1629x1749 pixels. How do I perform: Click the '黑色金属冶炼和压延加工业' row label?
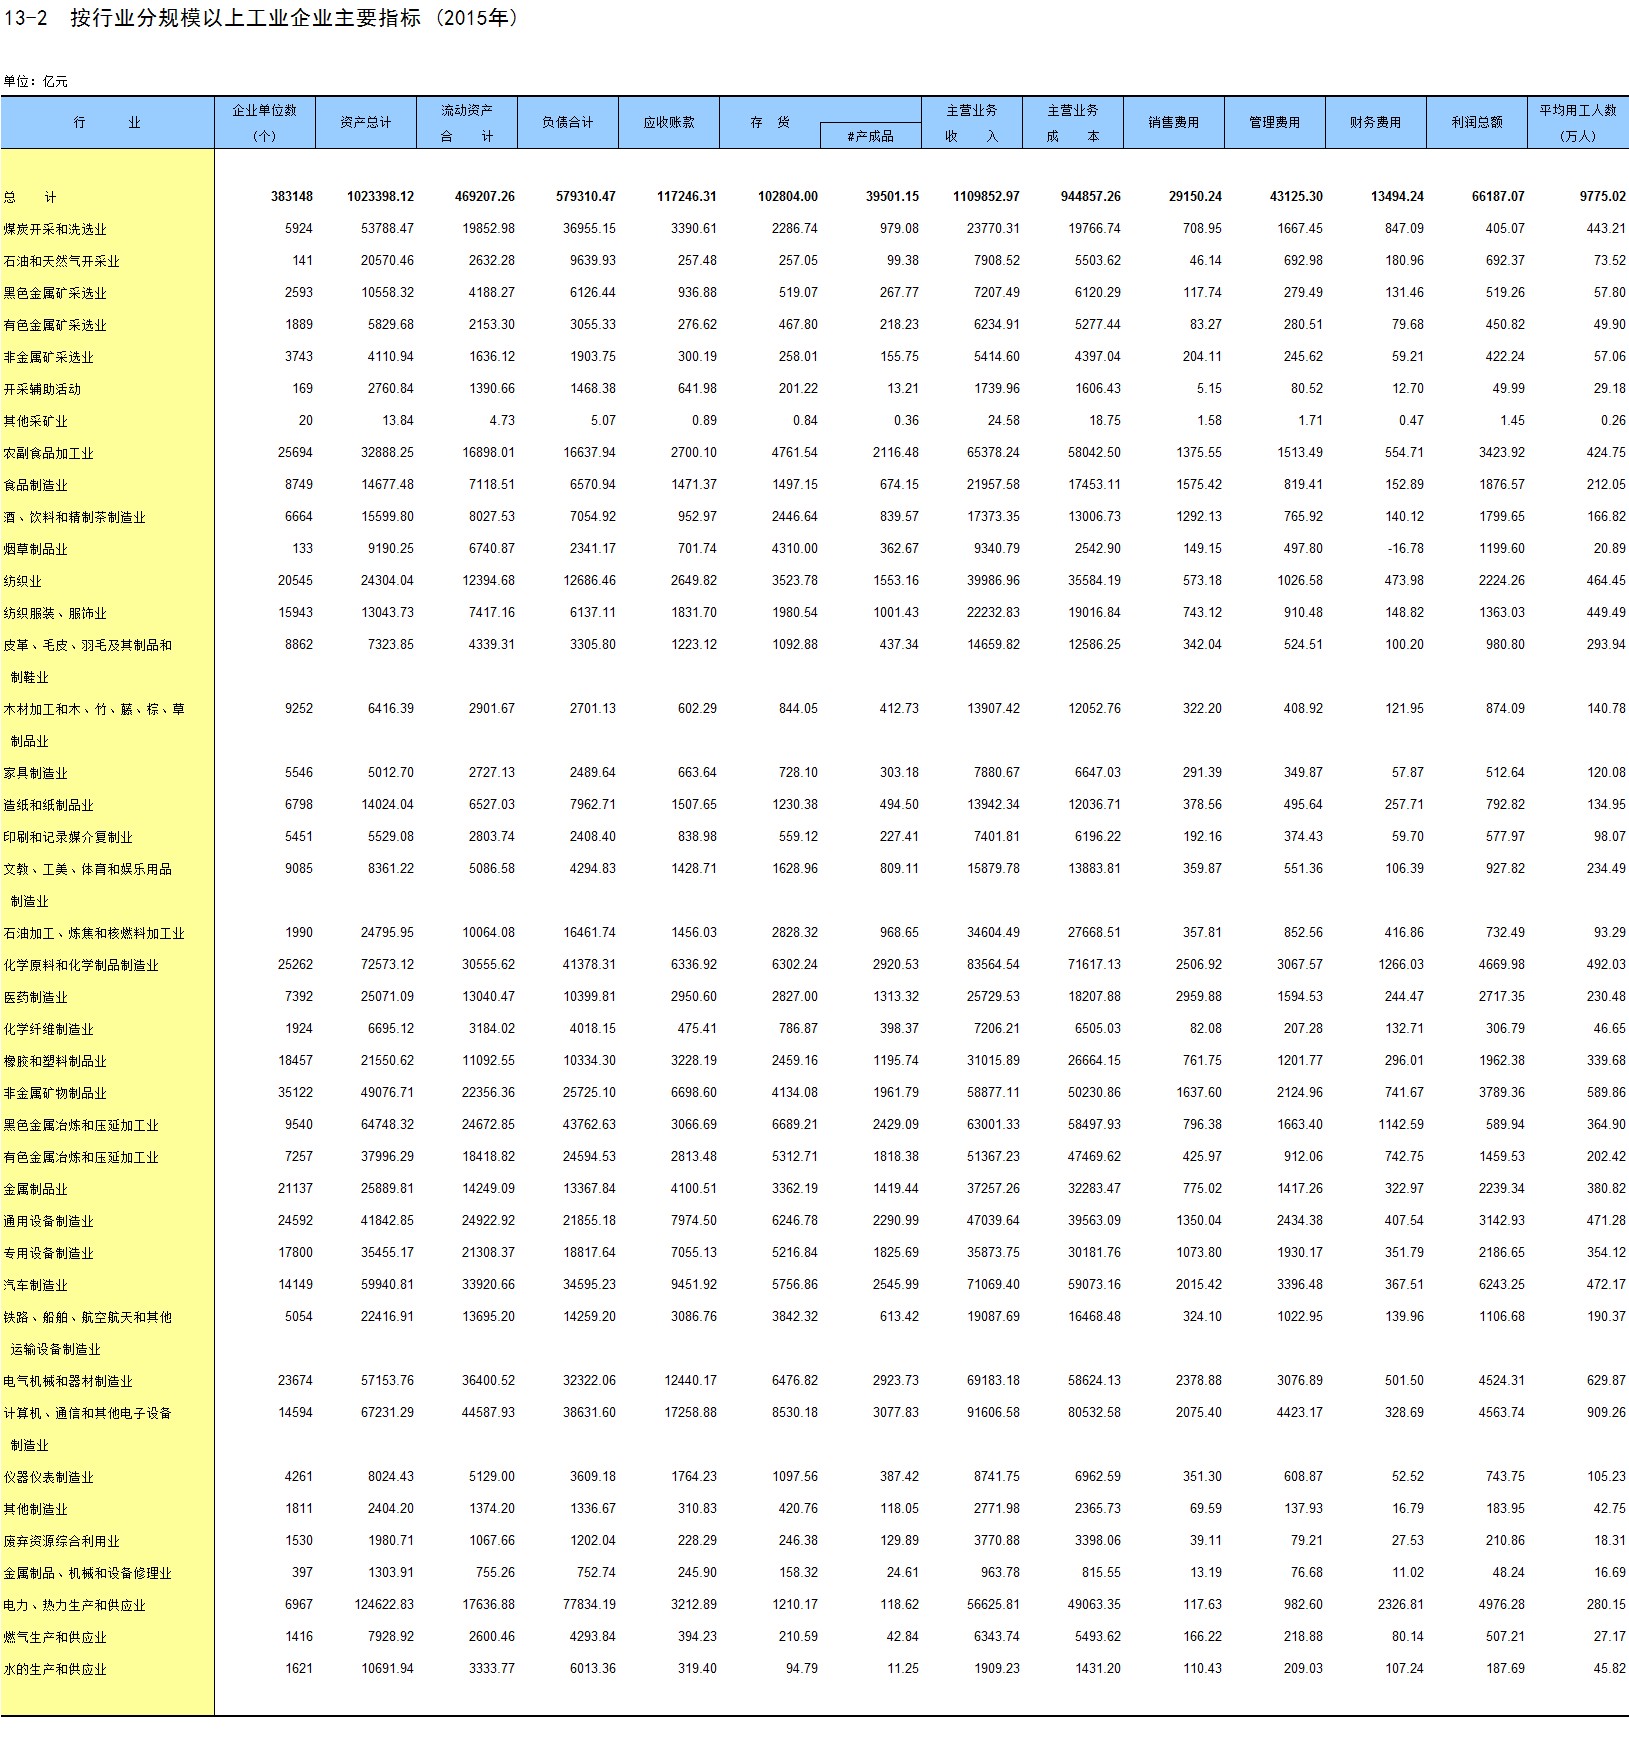[x=81, y=1125]
